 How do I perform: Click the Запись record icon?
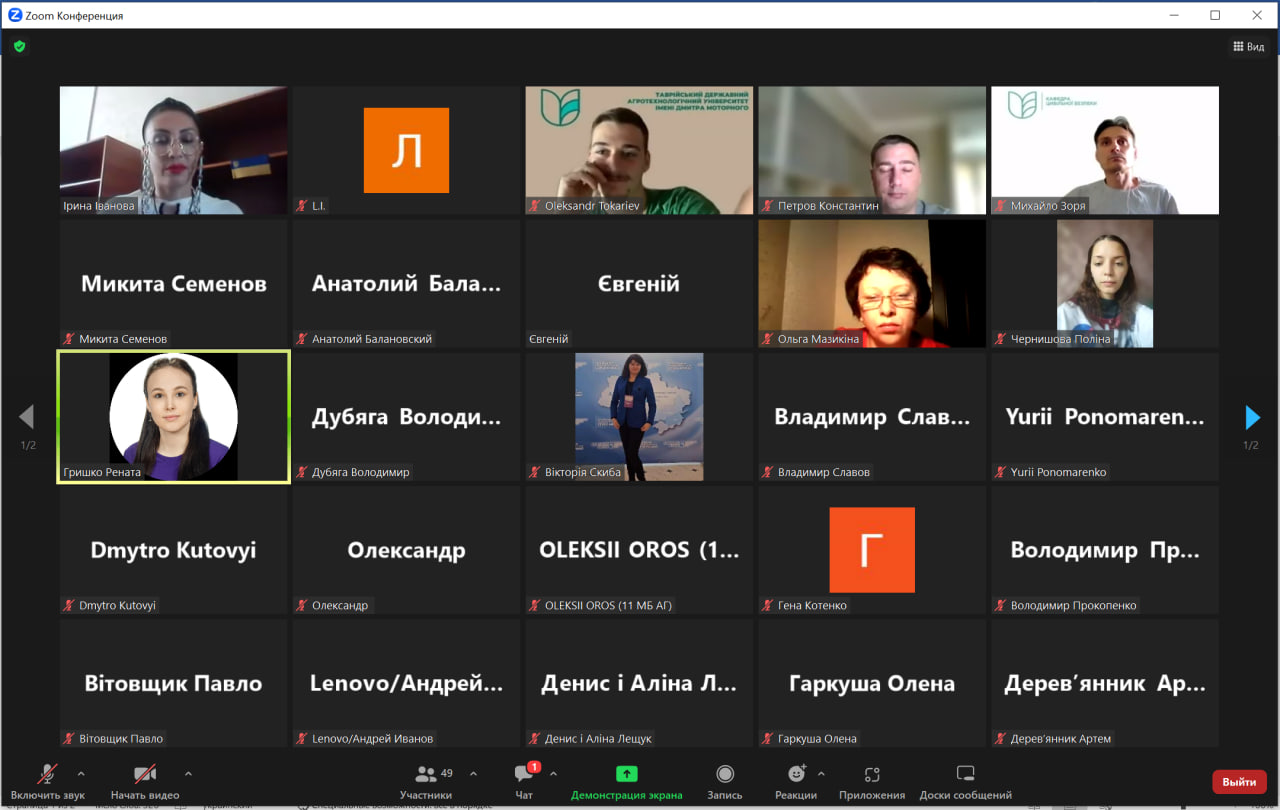[725, 780]
